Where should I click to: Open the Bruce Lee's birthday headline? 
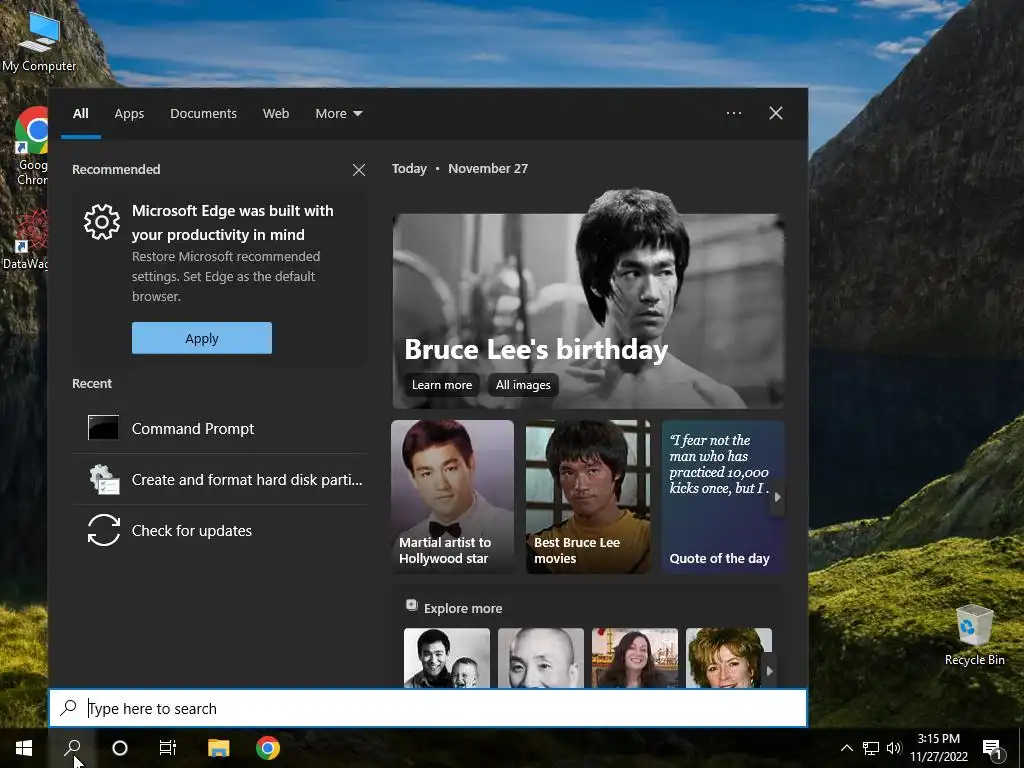(x=536, y=349)
